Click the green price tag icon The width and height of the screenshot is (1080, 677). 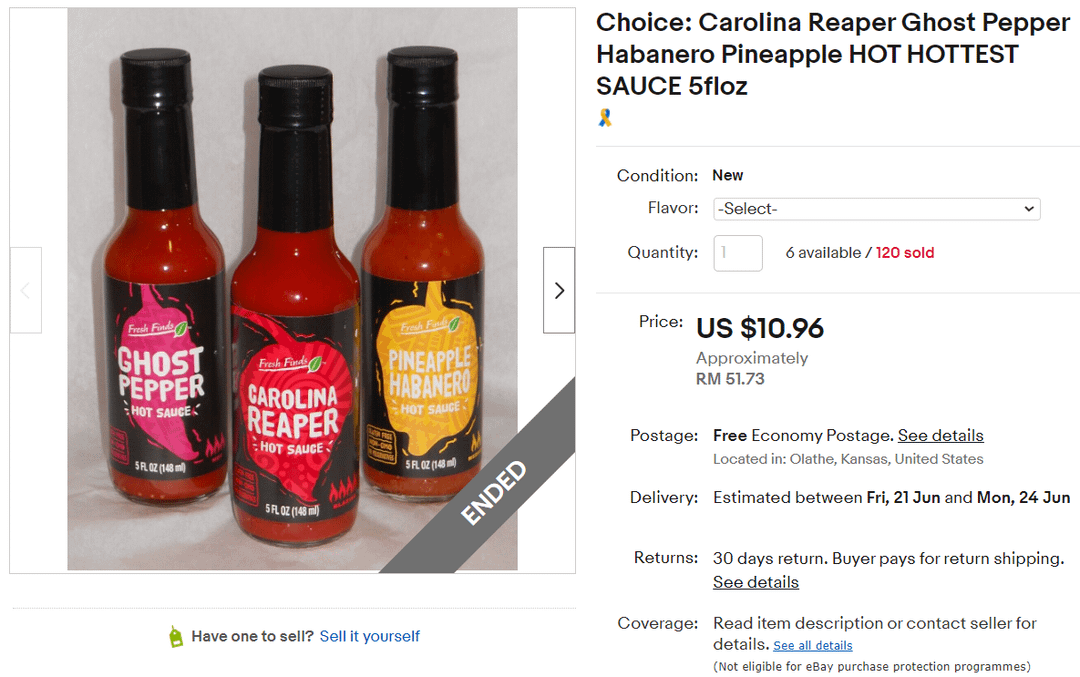pos(176,637)
